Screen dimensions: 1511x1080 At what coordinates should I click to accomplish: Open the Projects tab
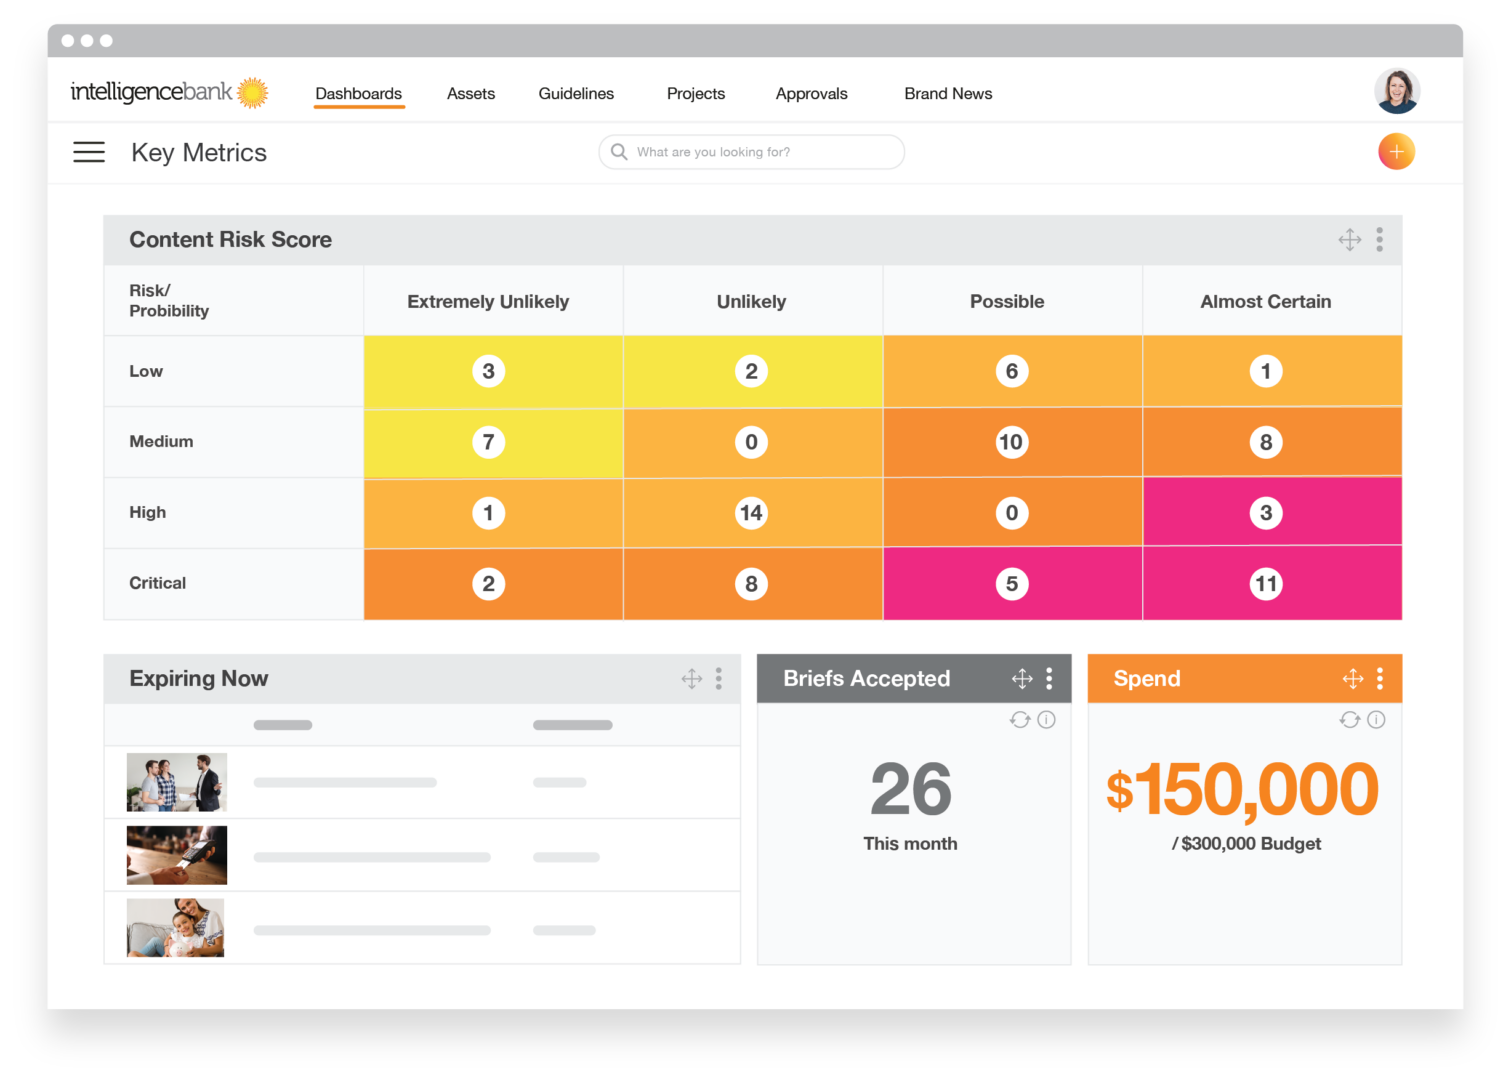tap(696, 94)
